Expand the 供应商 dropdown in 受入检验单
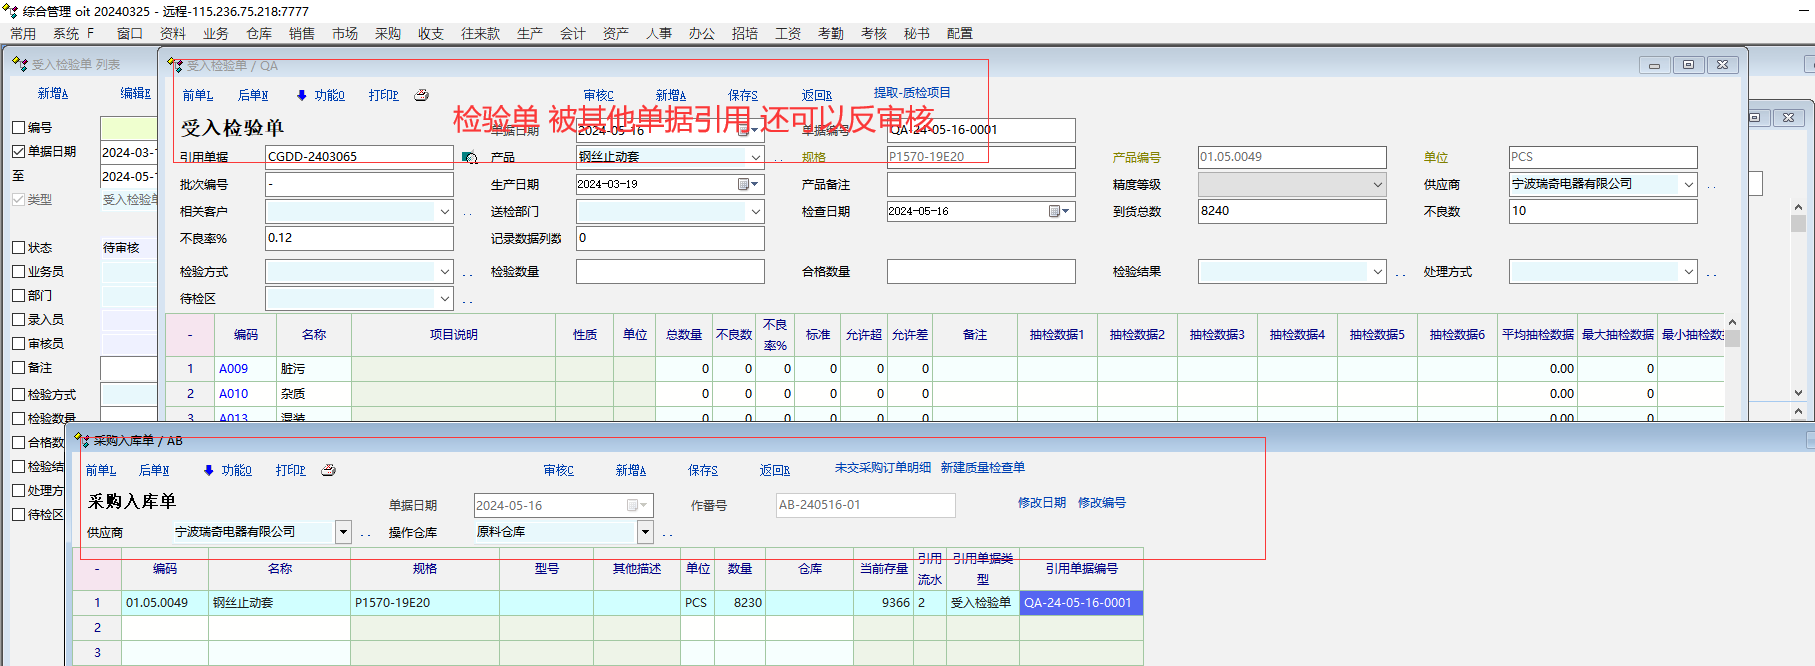 [x=1688, y=184]
